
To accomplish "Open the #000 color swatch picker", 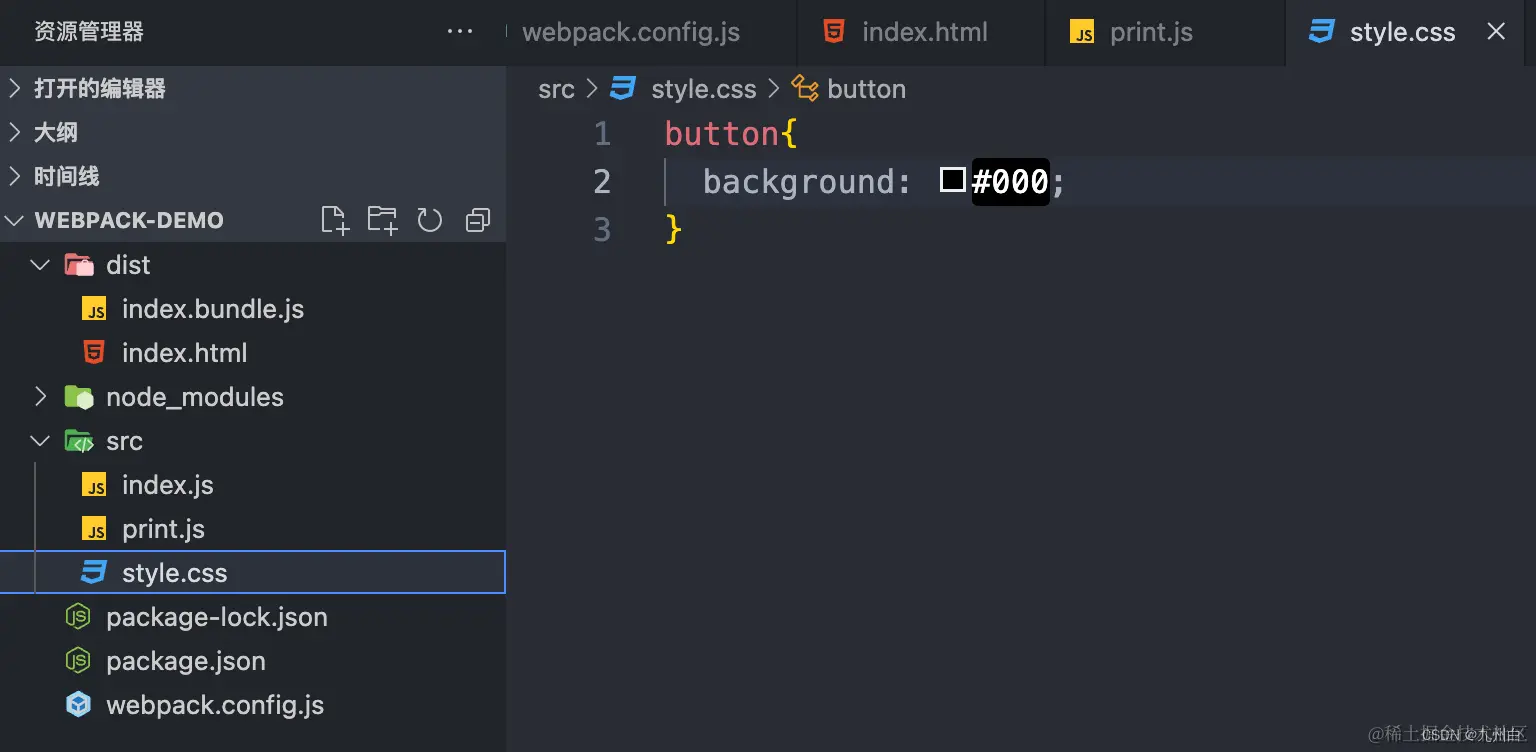I will 953,180.
